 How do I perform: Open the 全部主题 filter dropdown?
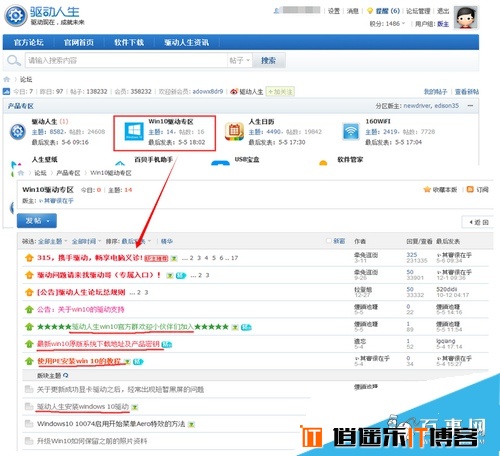(x=53, y=241)
